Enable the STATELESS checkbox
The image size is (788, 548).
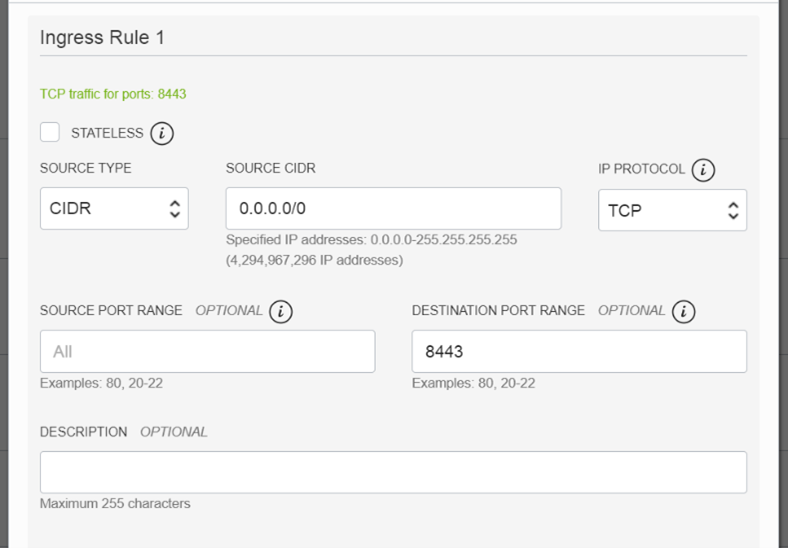click(50, 132)
